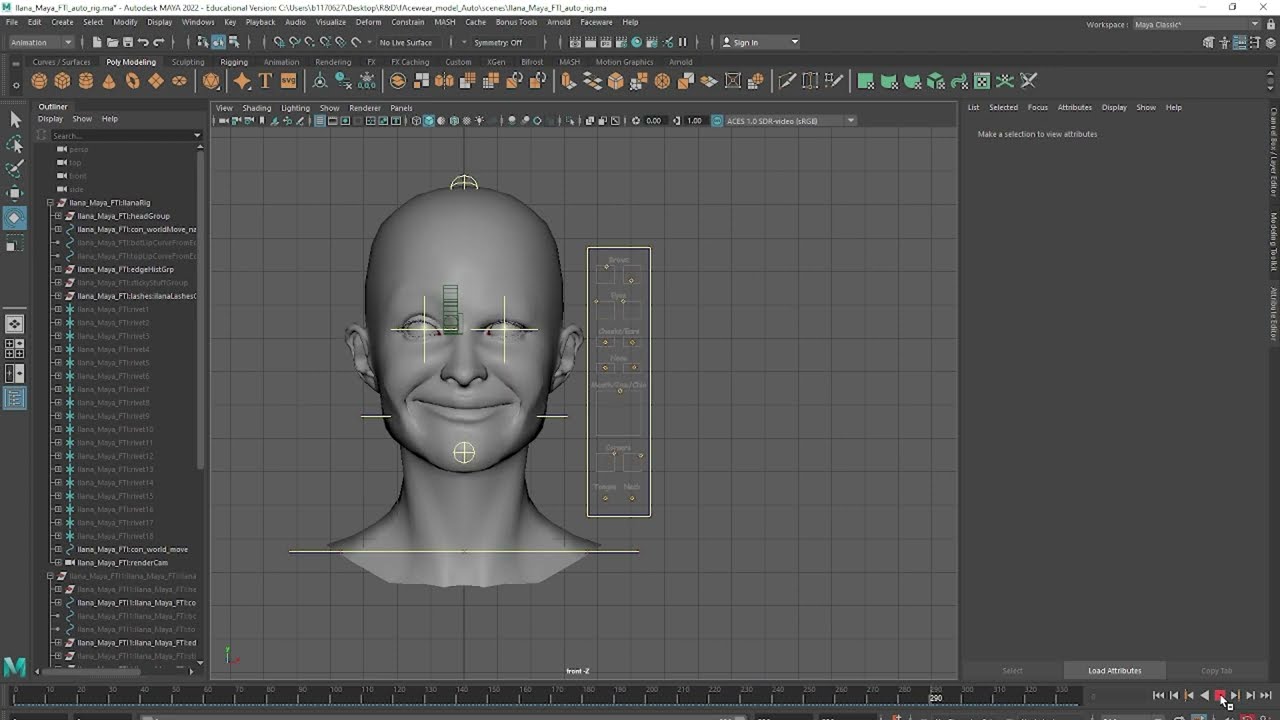1280x720 pixels.
Task: Open the Animation menu set dropdown
Action: click(41, 42)
